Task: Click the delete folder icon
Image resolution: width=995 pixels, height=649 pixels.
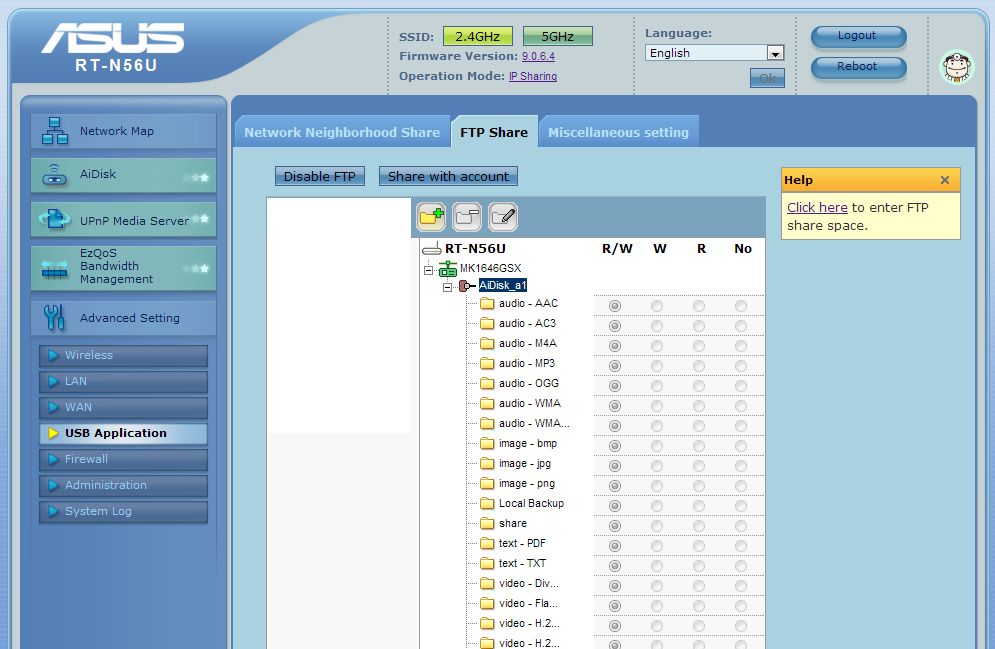Action: pos(467,215)
